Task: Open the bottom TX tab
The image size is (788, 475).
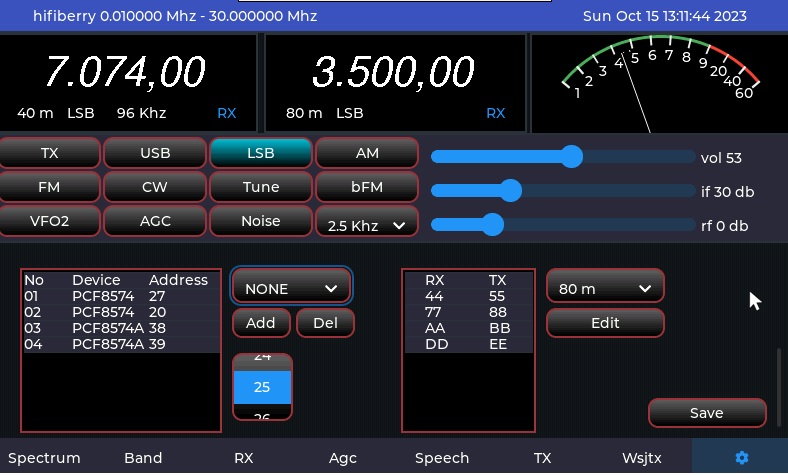Action: [x=542, y=458]
